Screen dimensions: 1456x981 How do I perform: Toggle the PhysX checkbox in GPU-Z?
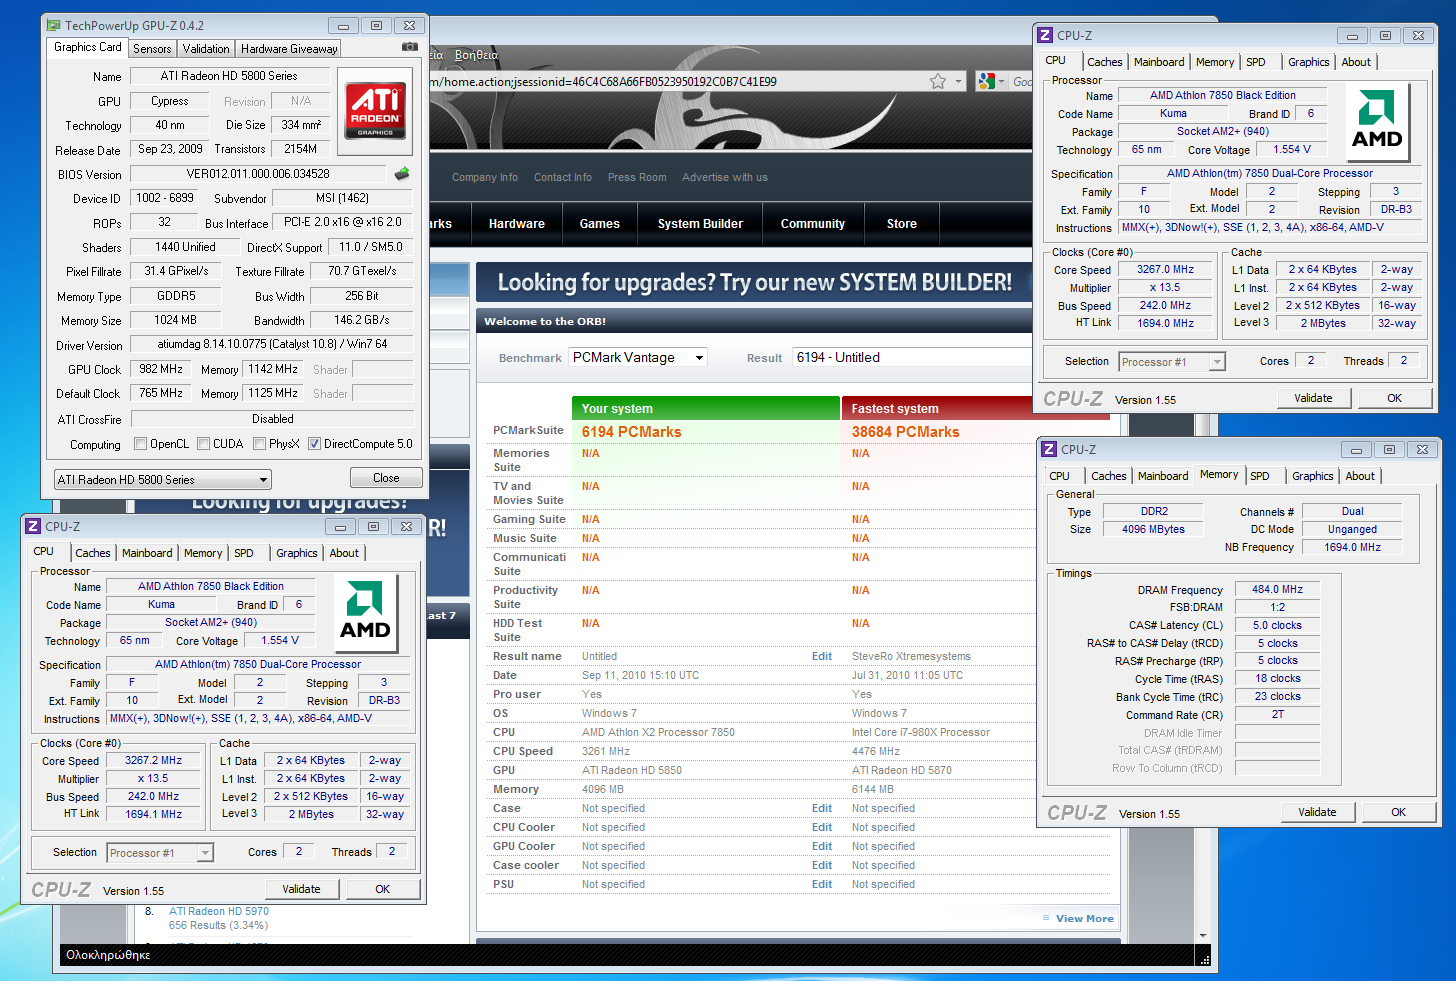point(260,444)
